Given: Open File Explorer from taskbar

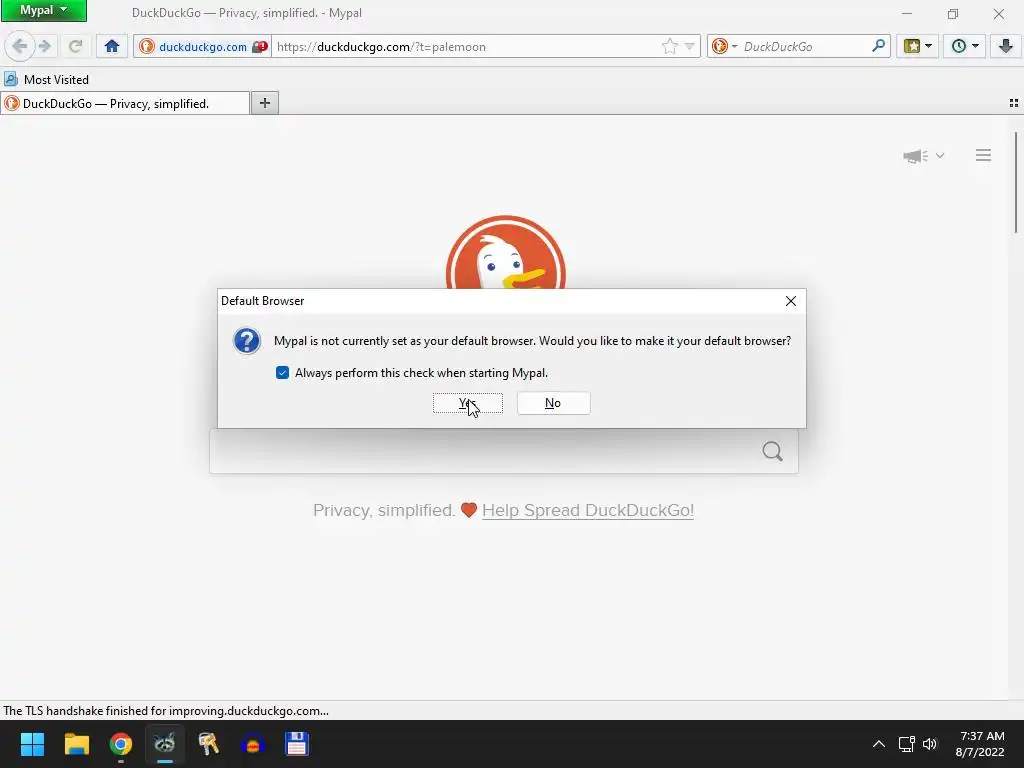Looking at the screenshot, I should pos(76,744).
